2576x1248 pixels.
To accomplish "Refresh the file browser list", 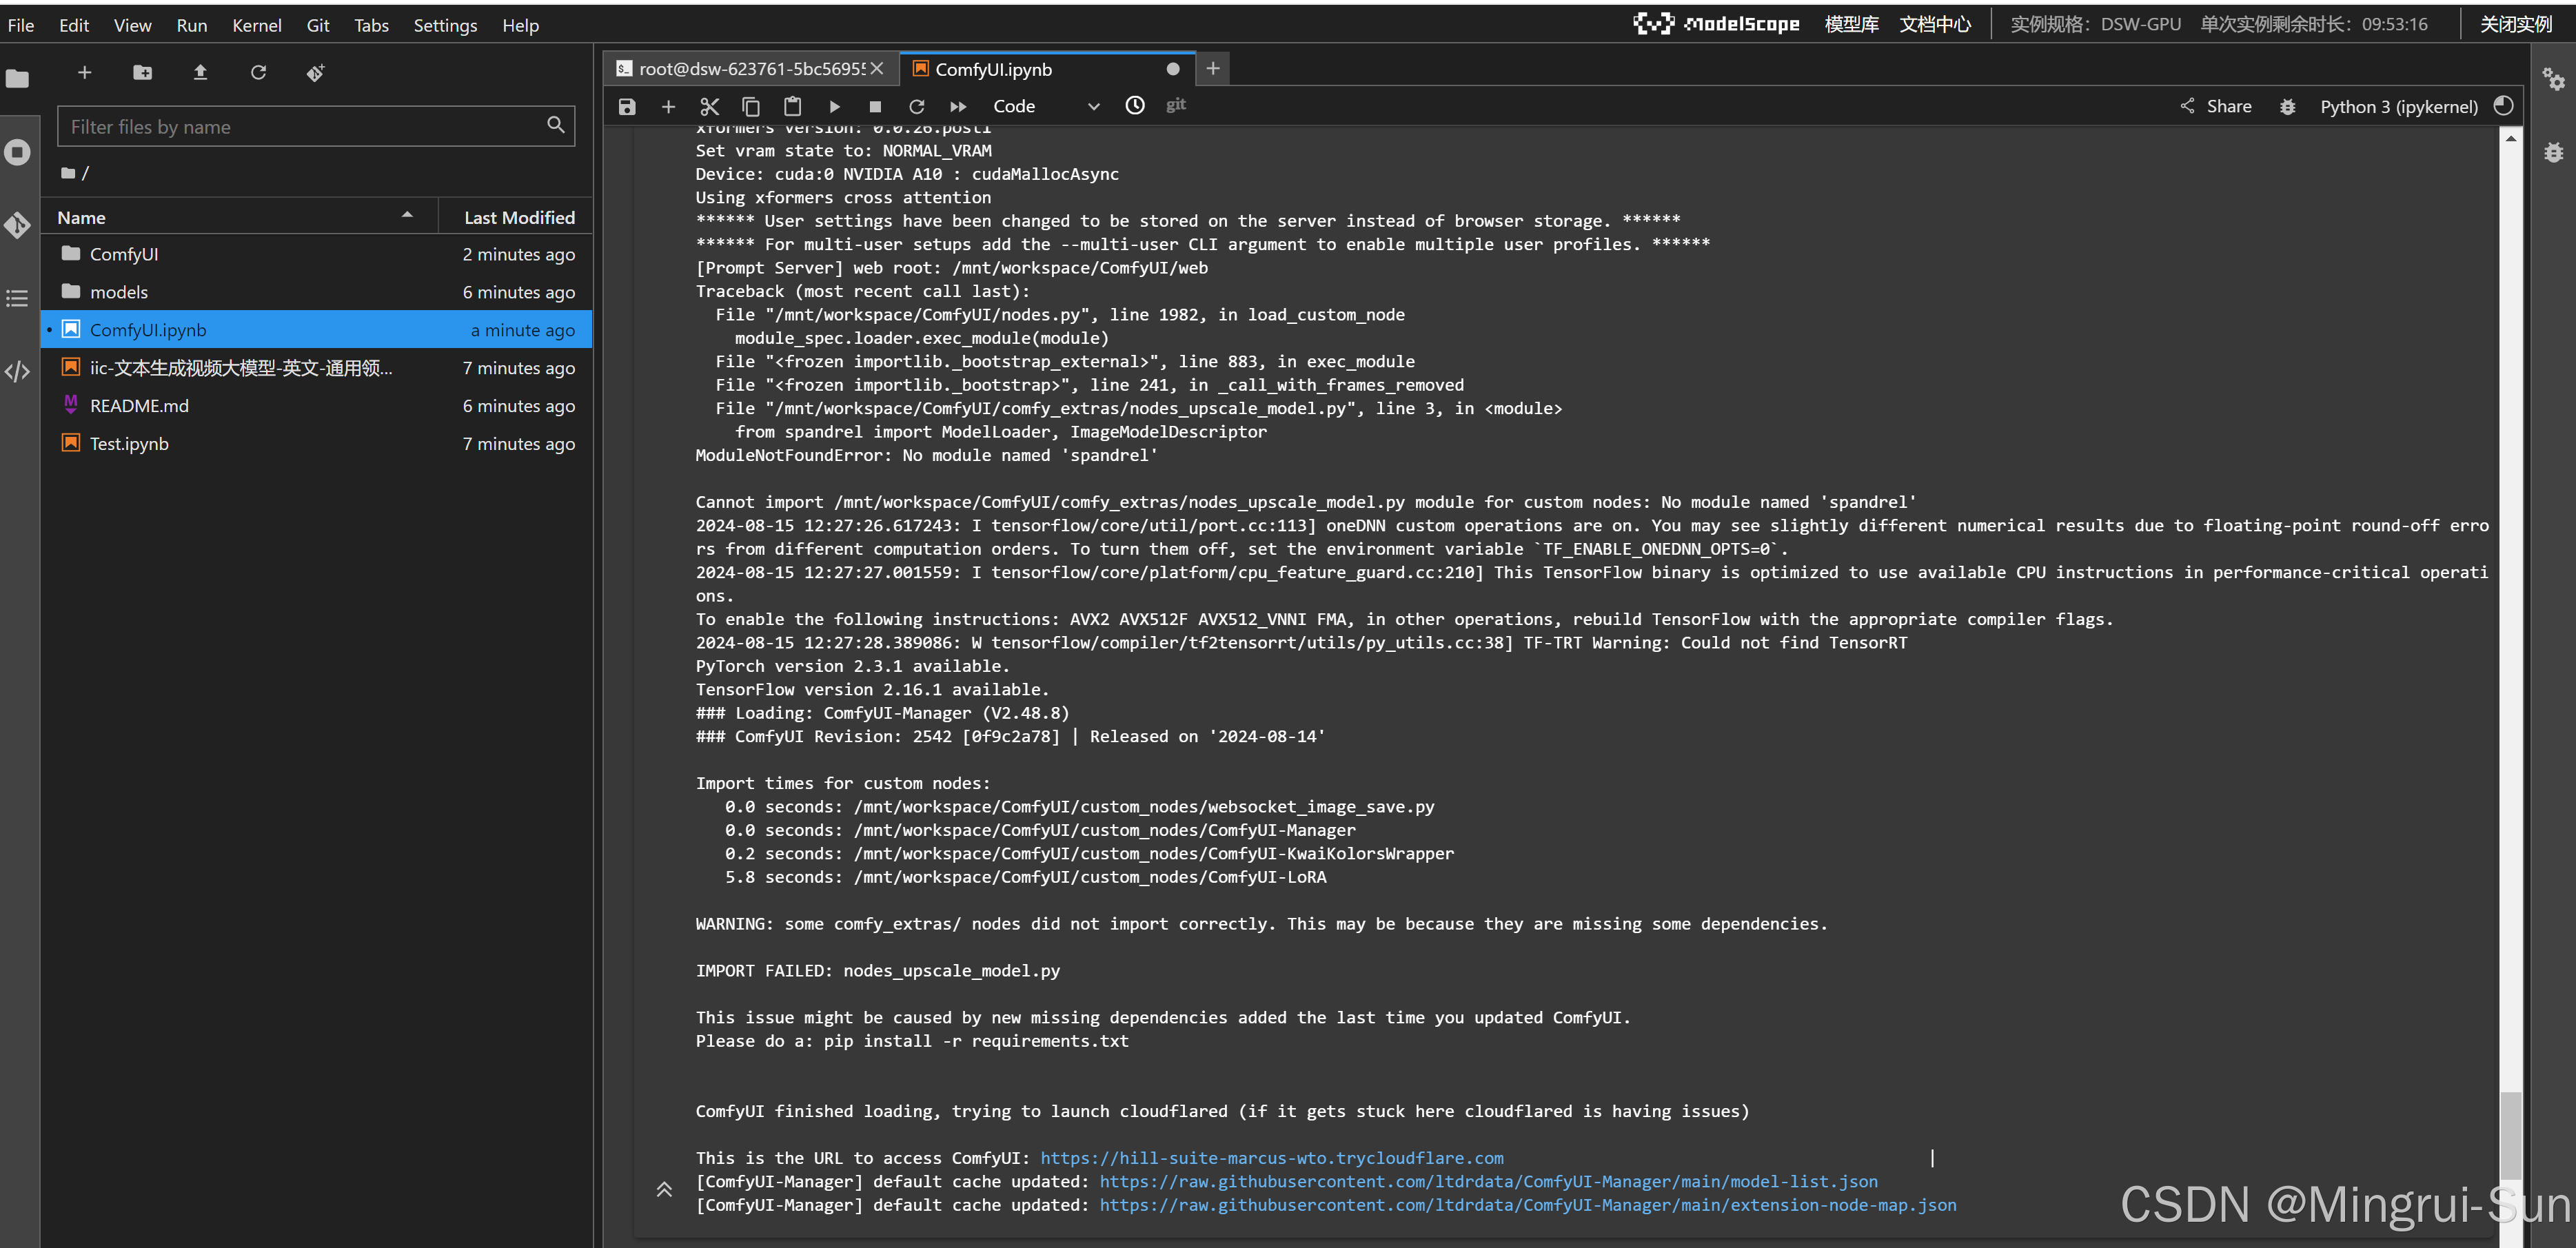I will 258,72.
